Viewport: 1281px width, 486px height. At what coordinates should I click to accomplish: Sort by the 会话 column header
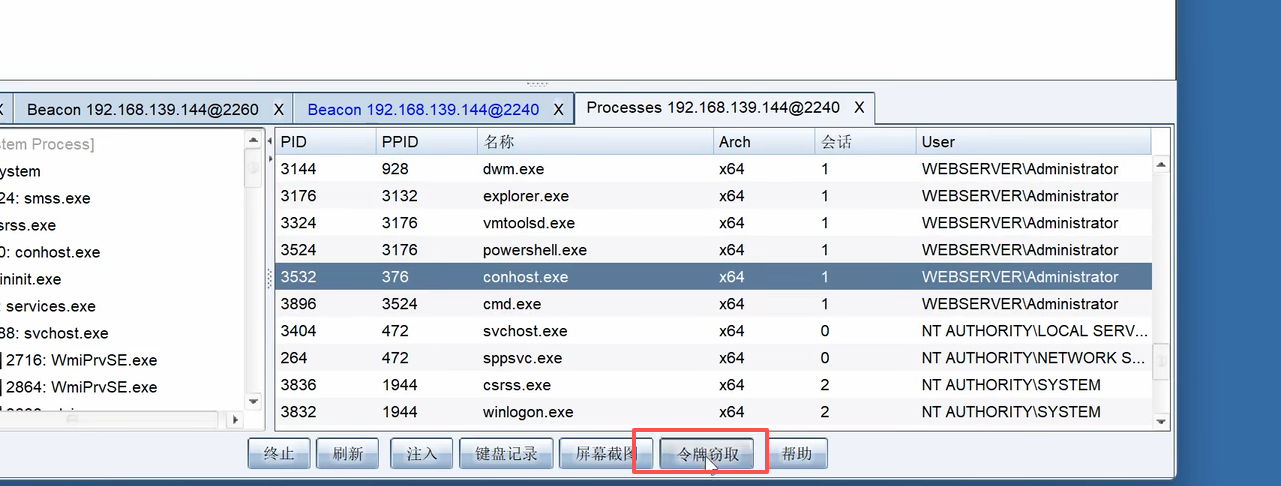(865, 142)
